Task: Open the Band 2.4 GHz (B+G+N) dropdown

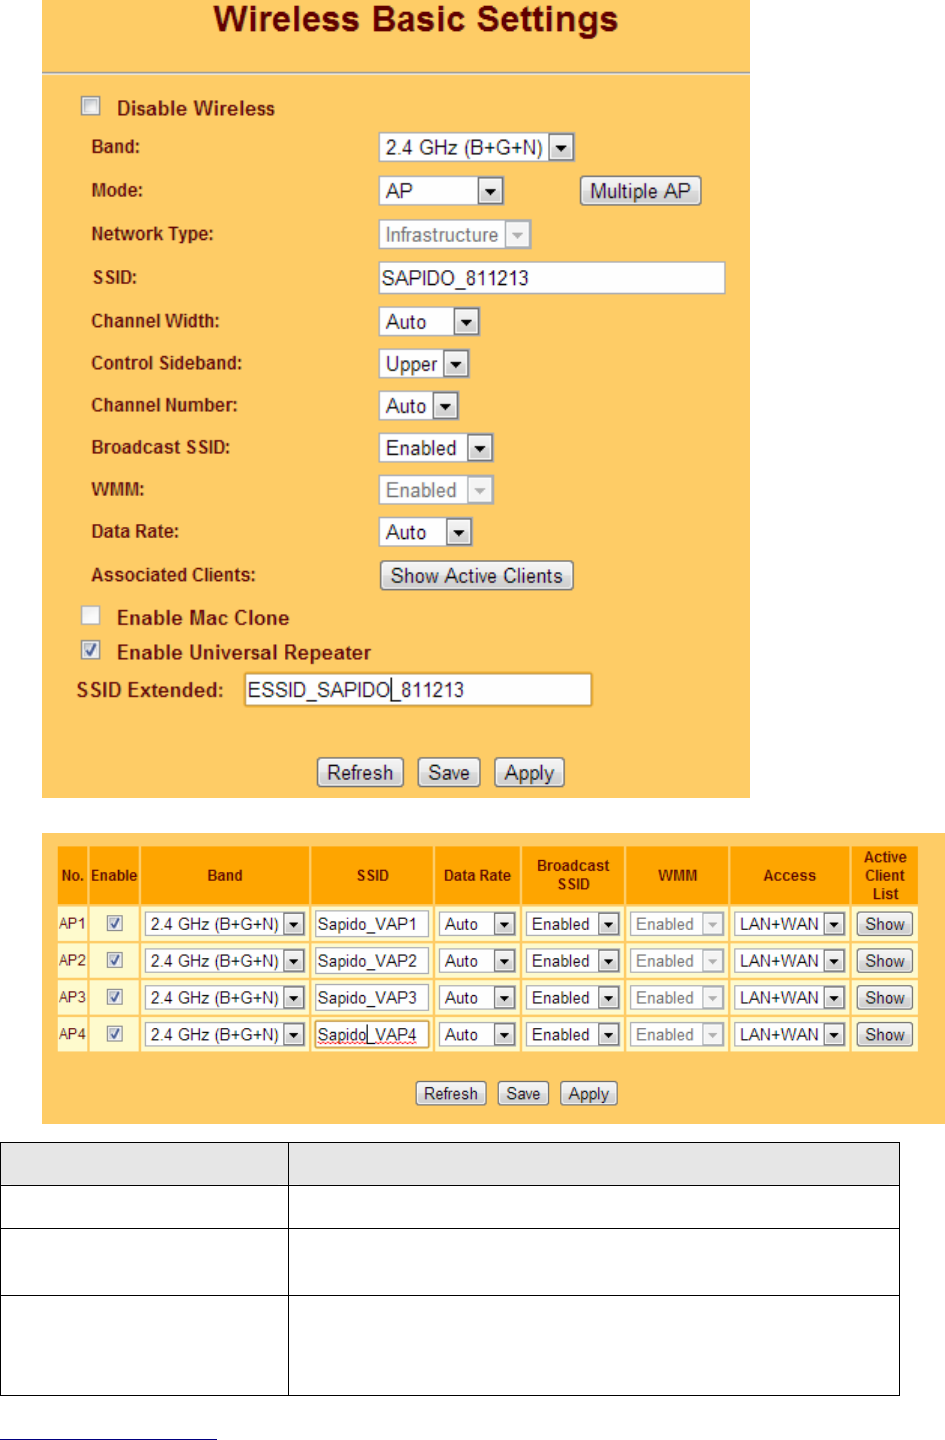Action: (477, 147)
